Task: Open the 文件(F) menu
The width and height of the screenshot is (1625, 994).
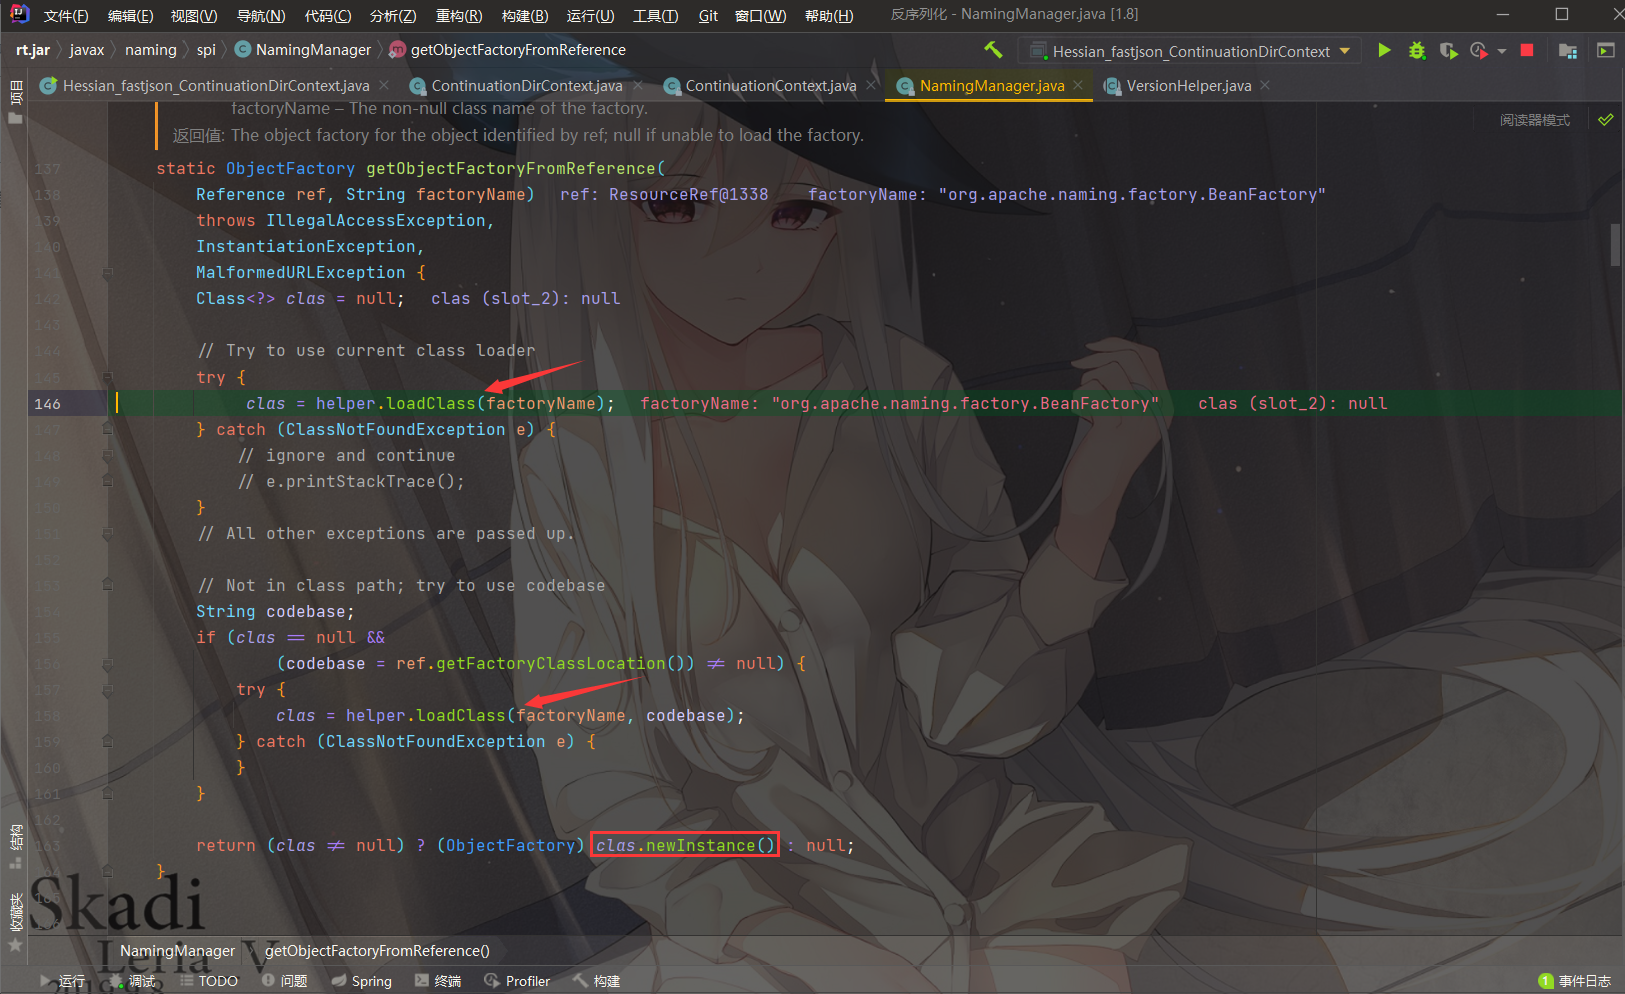Action: pyautogui.click(x=66, y=16)
